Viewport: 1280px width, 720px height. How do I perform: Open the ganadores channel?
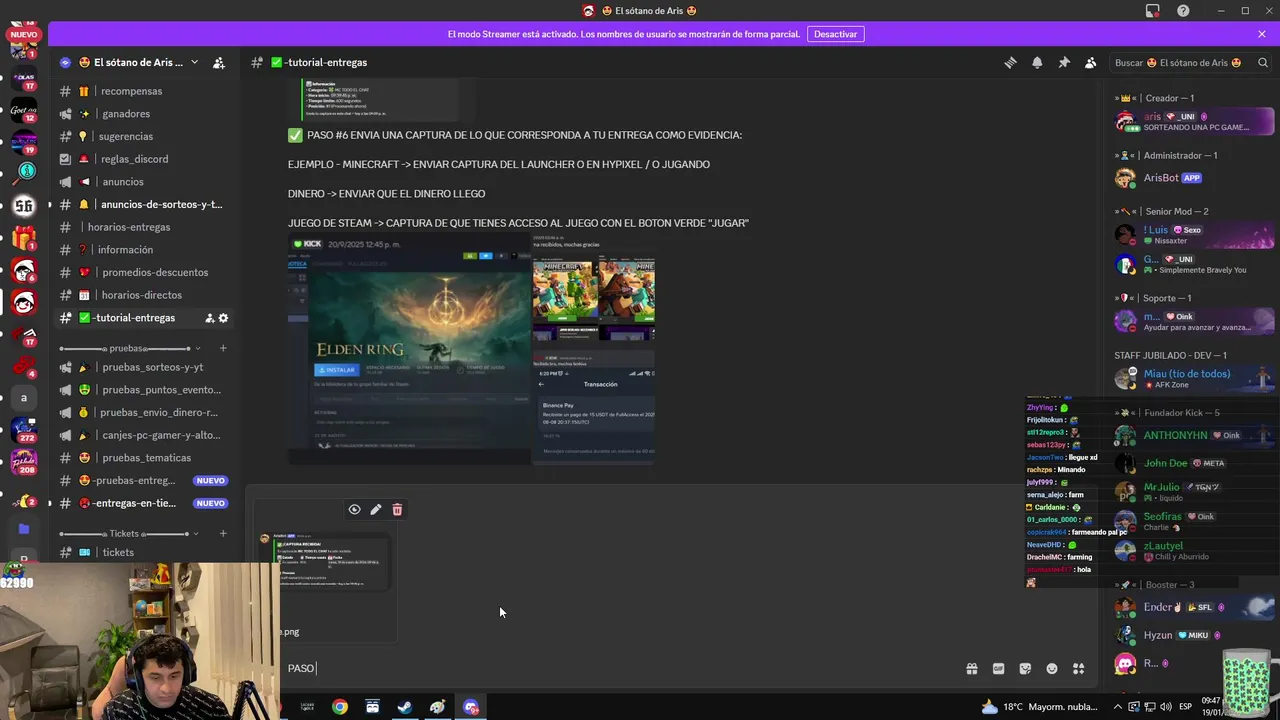145,114
